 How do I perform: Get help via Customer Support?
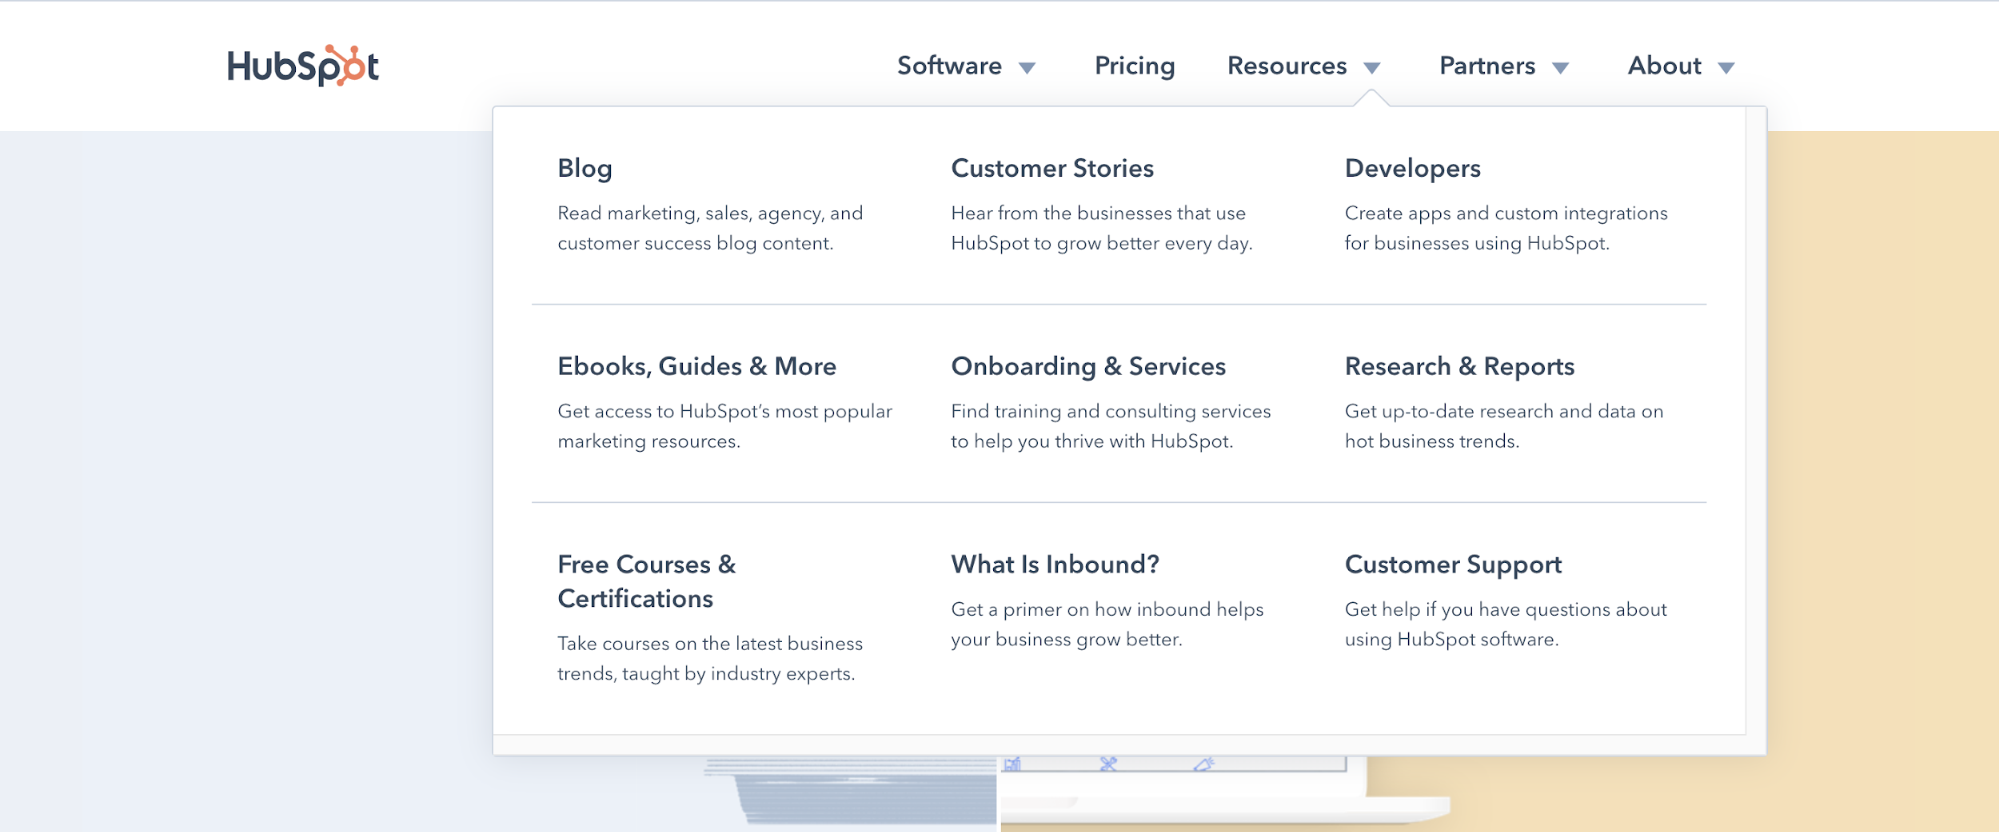[x=1453, y=565]
